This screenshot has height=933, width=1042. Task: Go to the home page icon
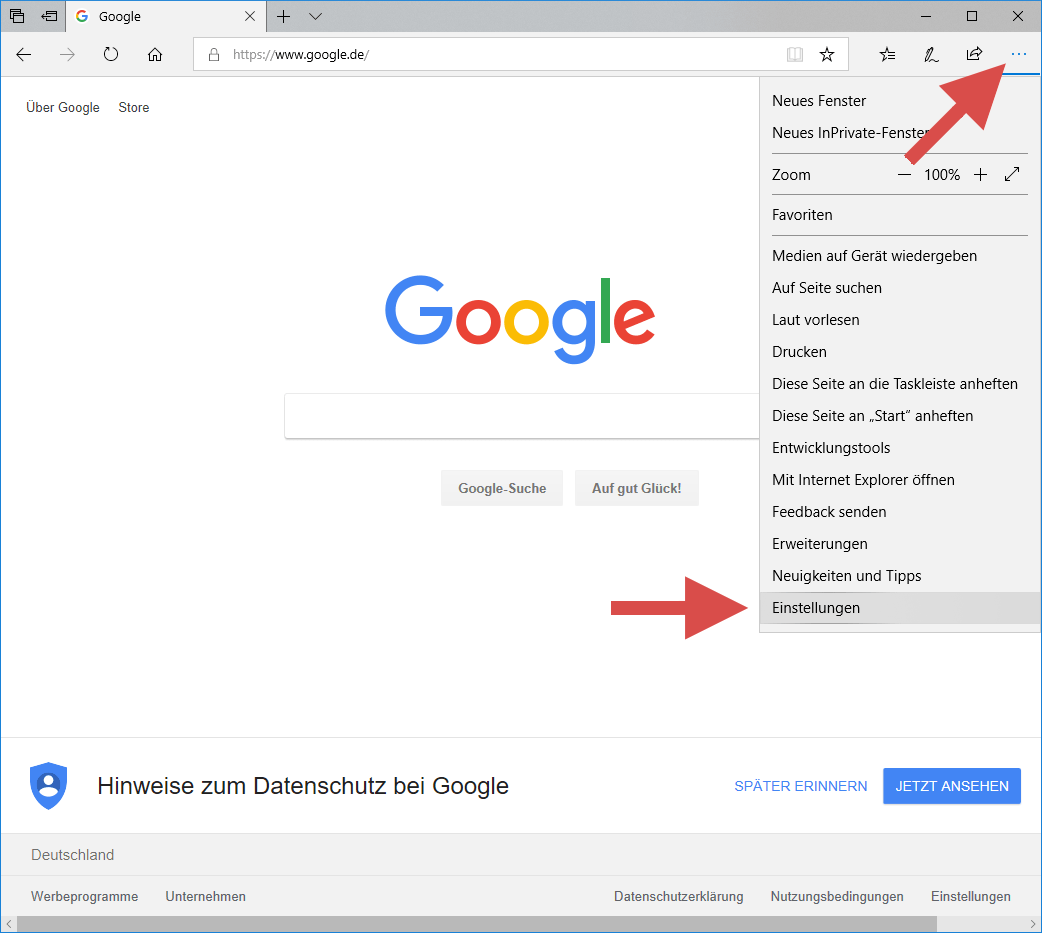point(155,54)
